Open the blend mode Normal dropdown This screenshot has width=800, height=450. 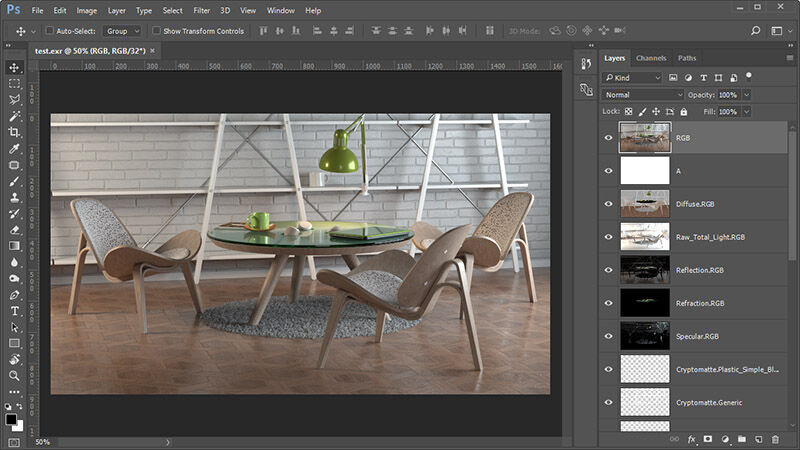tap(643, 95)
